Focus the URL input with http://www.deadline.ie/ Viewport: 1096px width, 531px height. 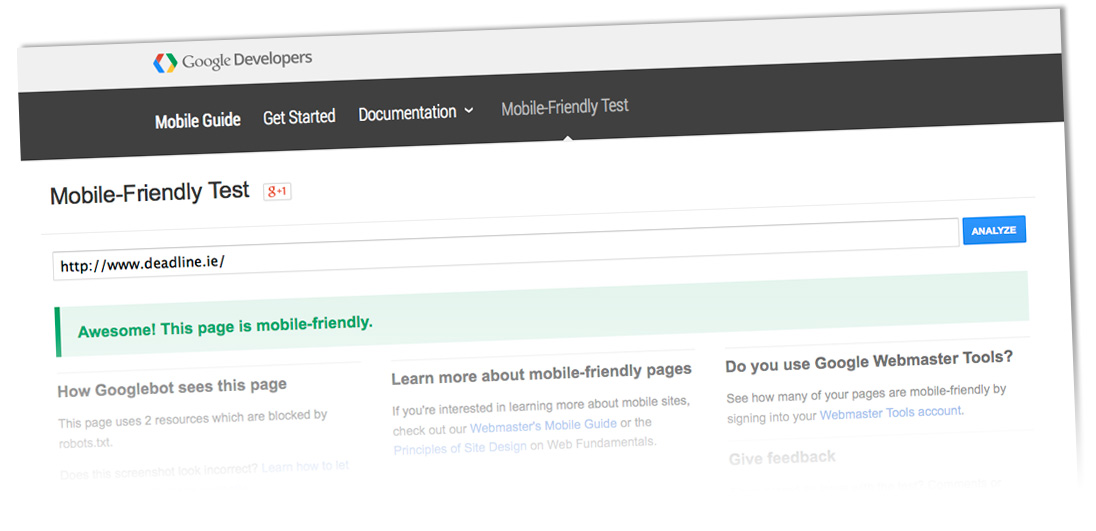(505, 249)
